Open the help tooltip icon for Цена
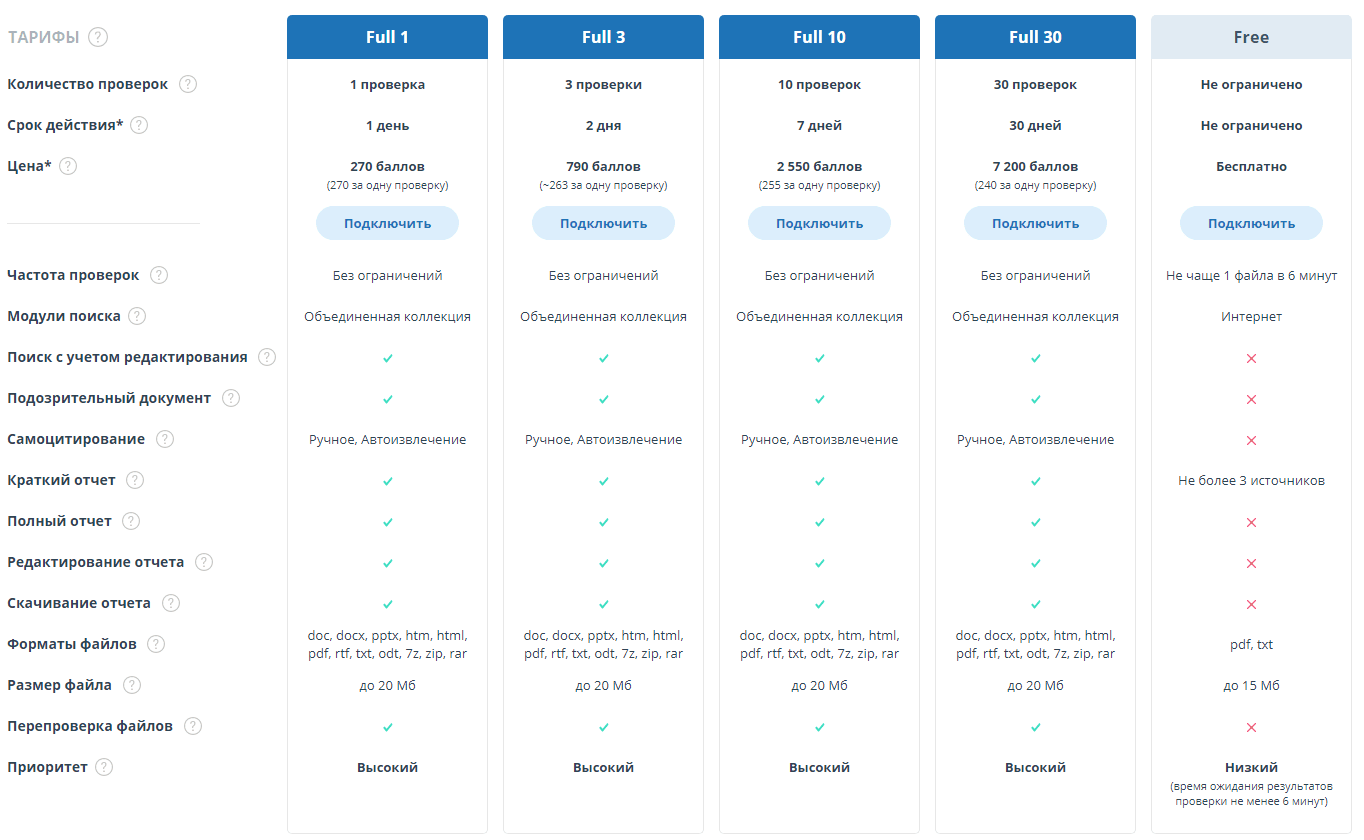The height and width of the screenshot is (840, 1364). click(68, 166)
